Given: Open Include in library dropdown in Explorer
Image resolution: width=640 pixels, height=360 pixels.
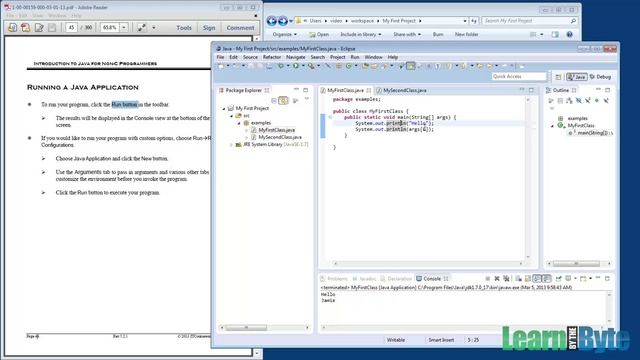Looking at the screenshot, I should click(361, 35).
